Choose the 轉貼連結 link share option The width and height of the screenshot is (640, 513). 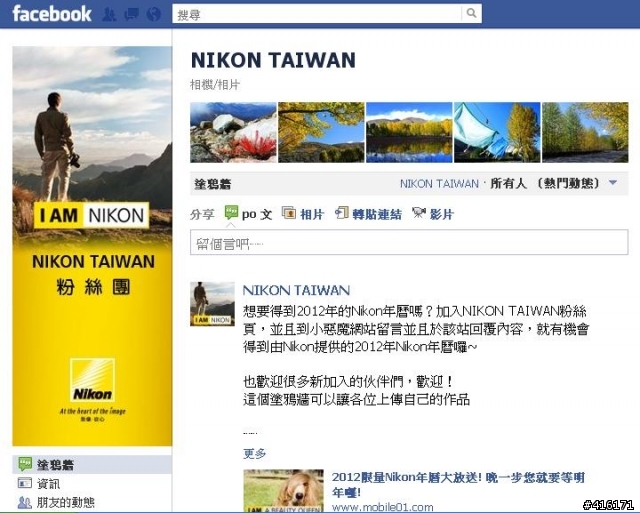(x=368, y=213)
